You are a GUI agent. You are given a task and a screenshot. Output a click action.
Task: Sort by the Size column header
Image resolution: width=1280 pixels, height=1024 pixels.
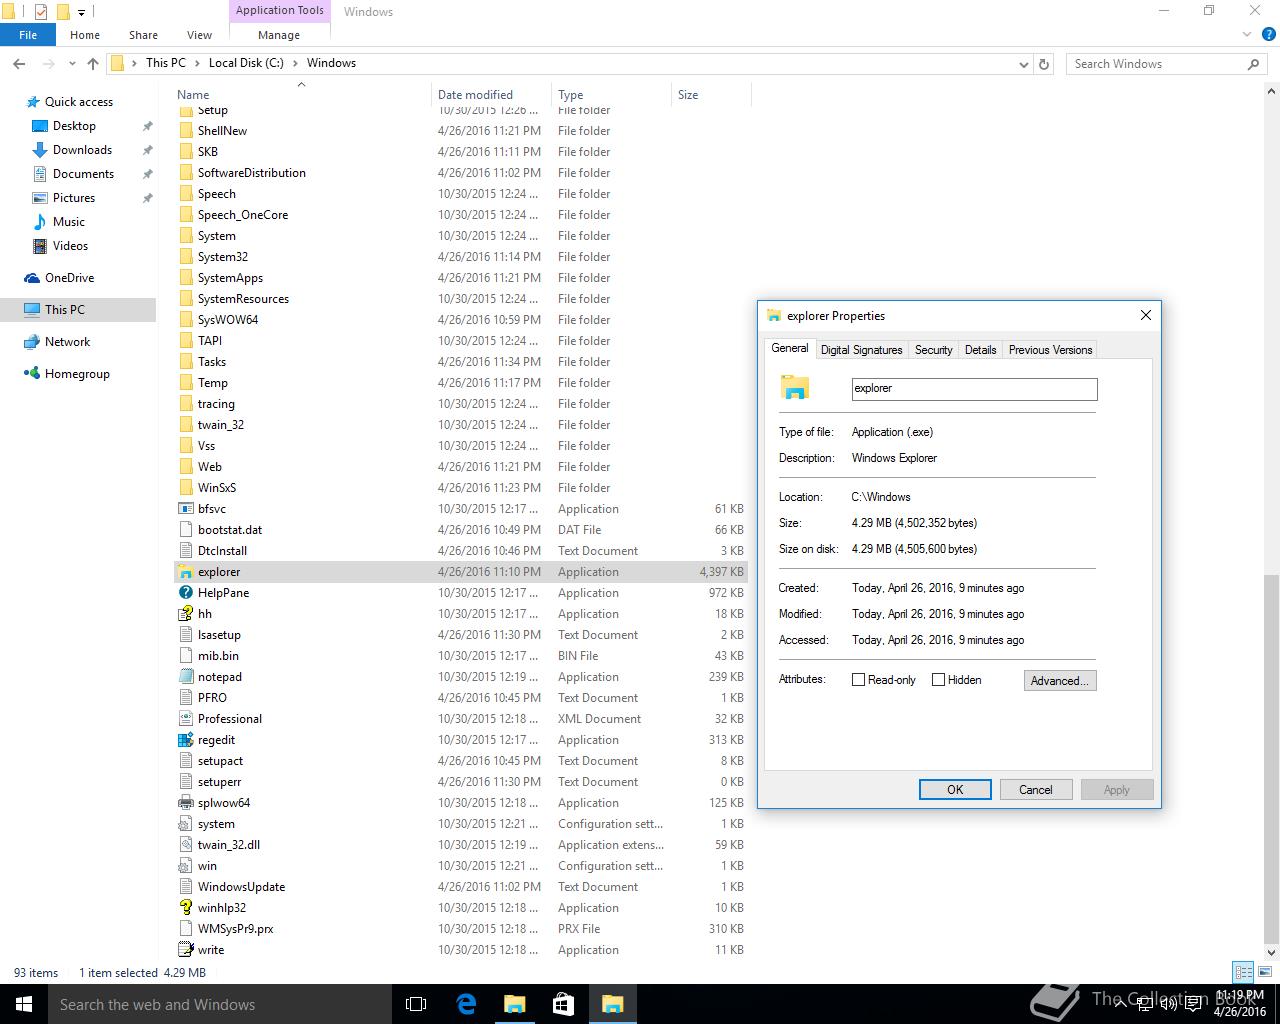coord(711,95)
